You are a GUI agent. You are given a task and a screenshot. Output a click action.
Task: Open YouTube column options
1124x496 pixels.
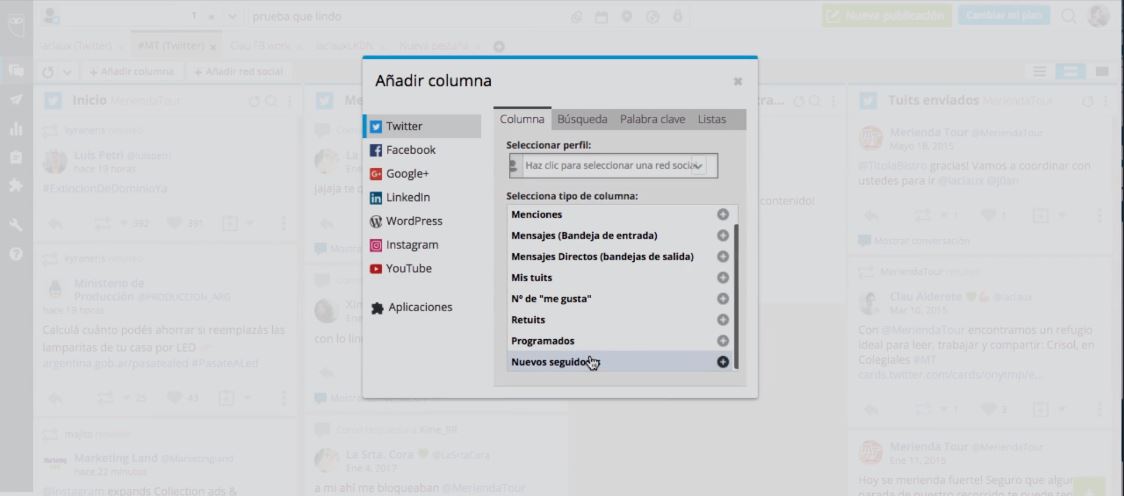click(x=408, y=268)
